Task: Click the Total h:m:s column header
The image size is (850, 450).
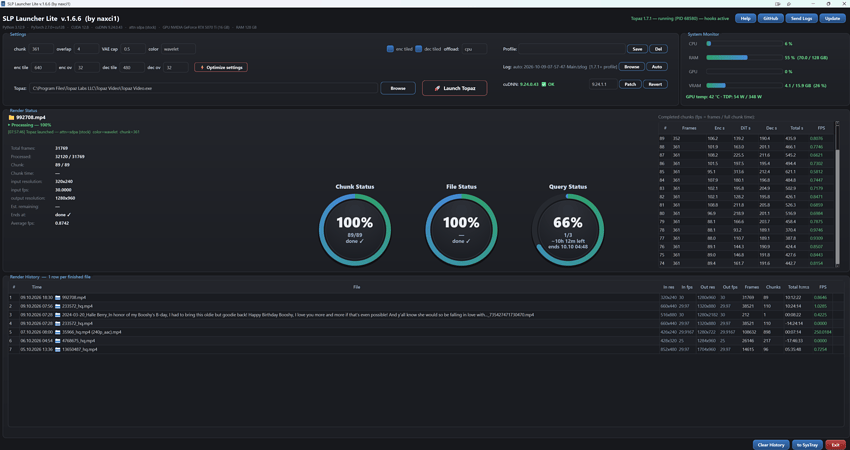Action: (799, 287)
